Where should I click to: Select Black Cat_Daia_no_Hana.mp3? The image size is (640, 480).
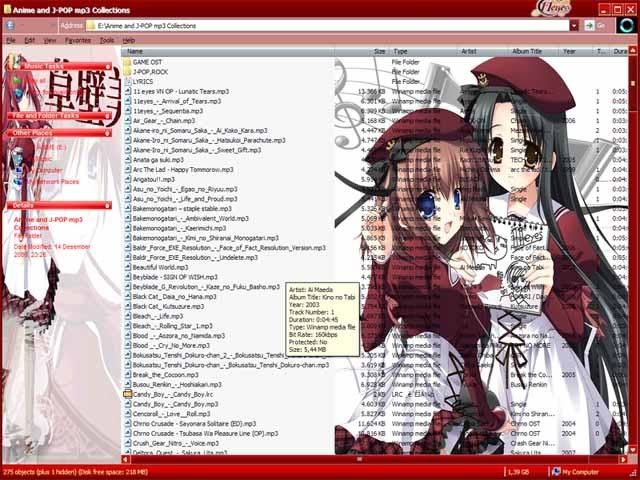pyautogui.click(x=175, y=297)
